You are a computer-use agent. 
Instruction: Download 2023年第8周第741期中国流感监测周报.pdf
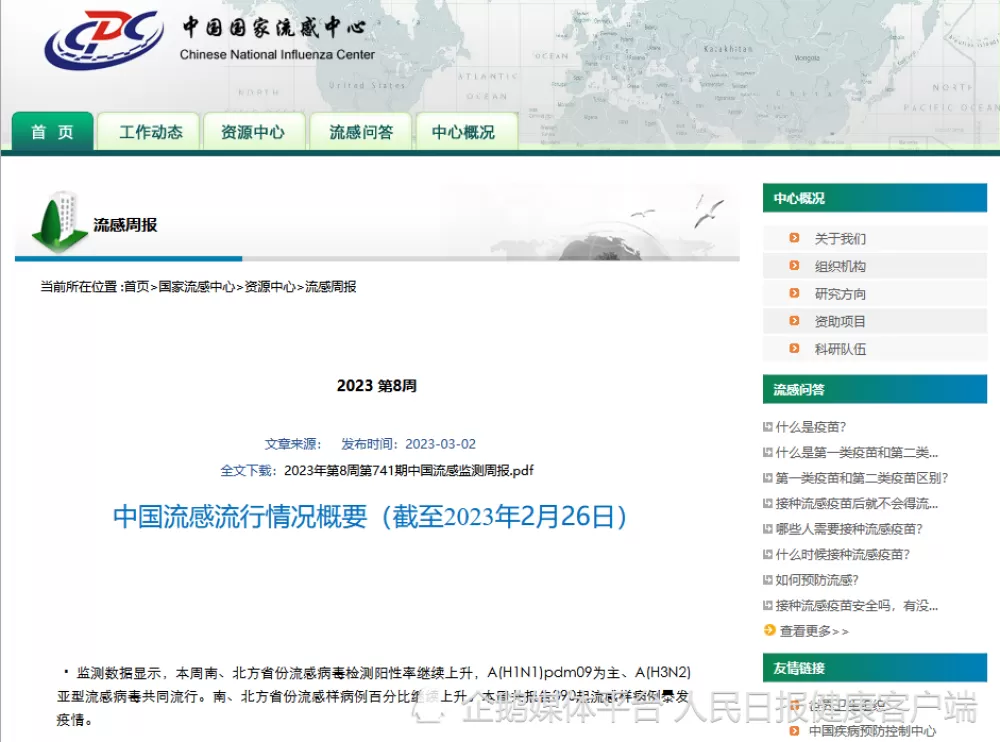[409, 471]
